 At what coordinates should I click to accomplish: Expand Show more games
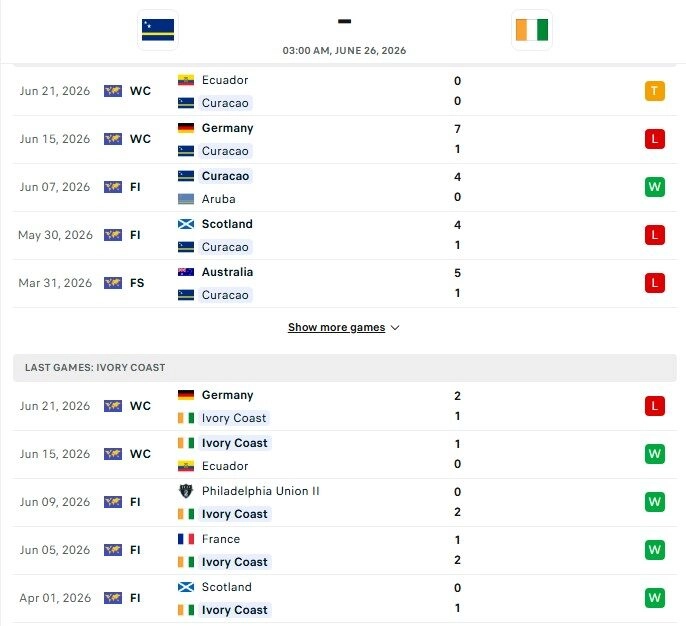[x=336, y=327]
